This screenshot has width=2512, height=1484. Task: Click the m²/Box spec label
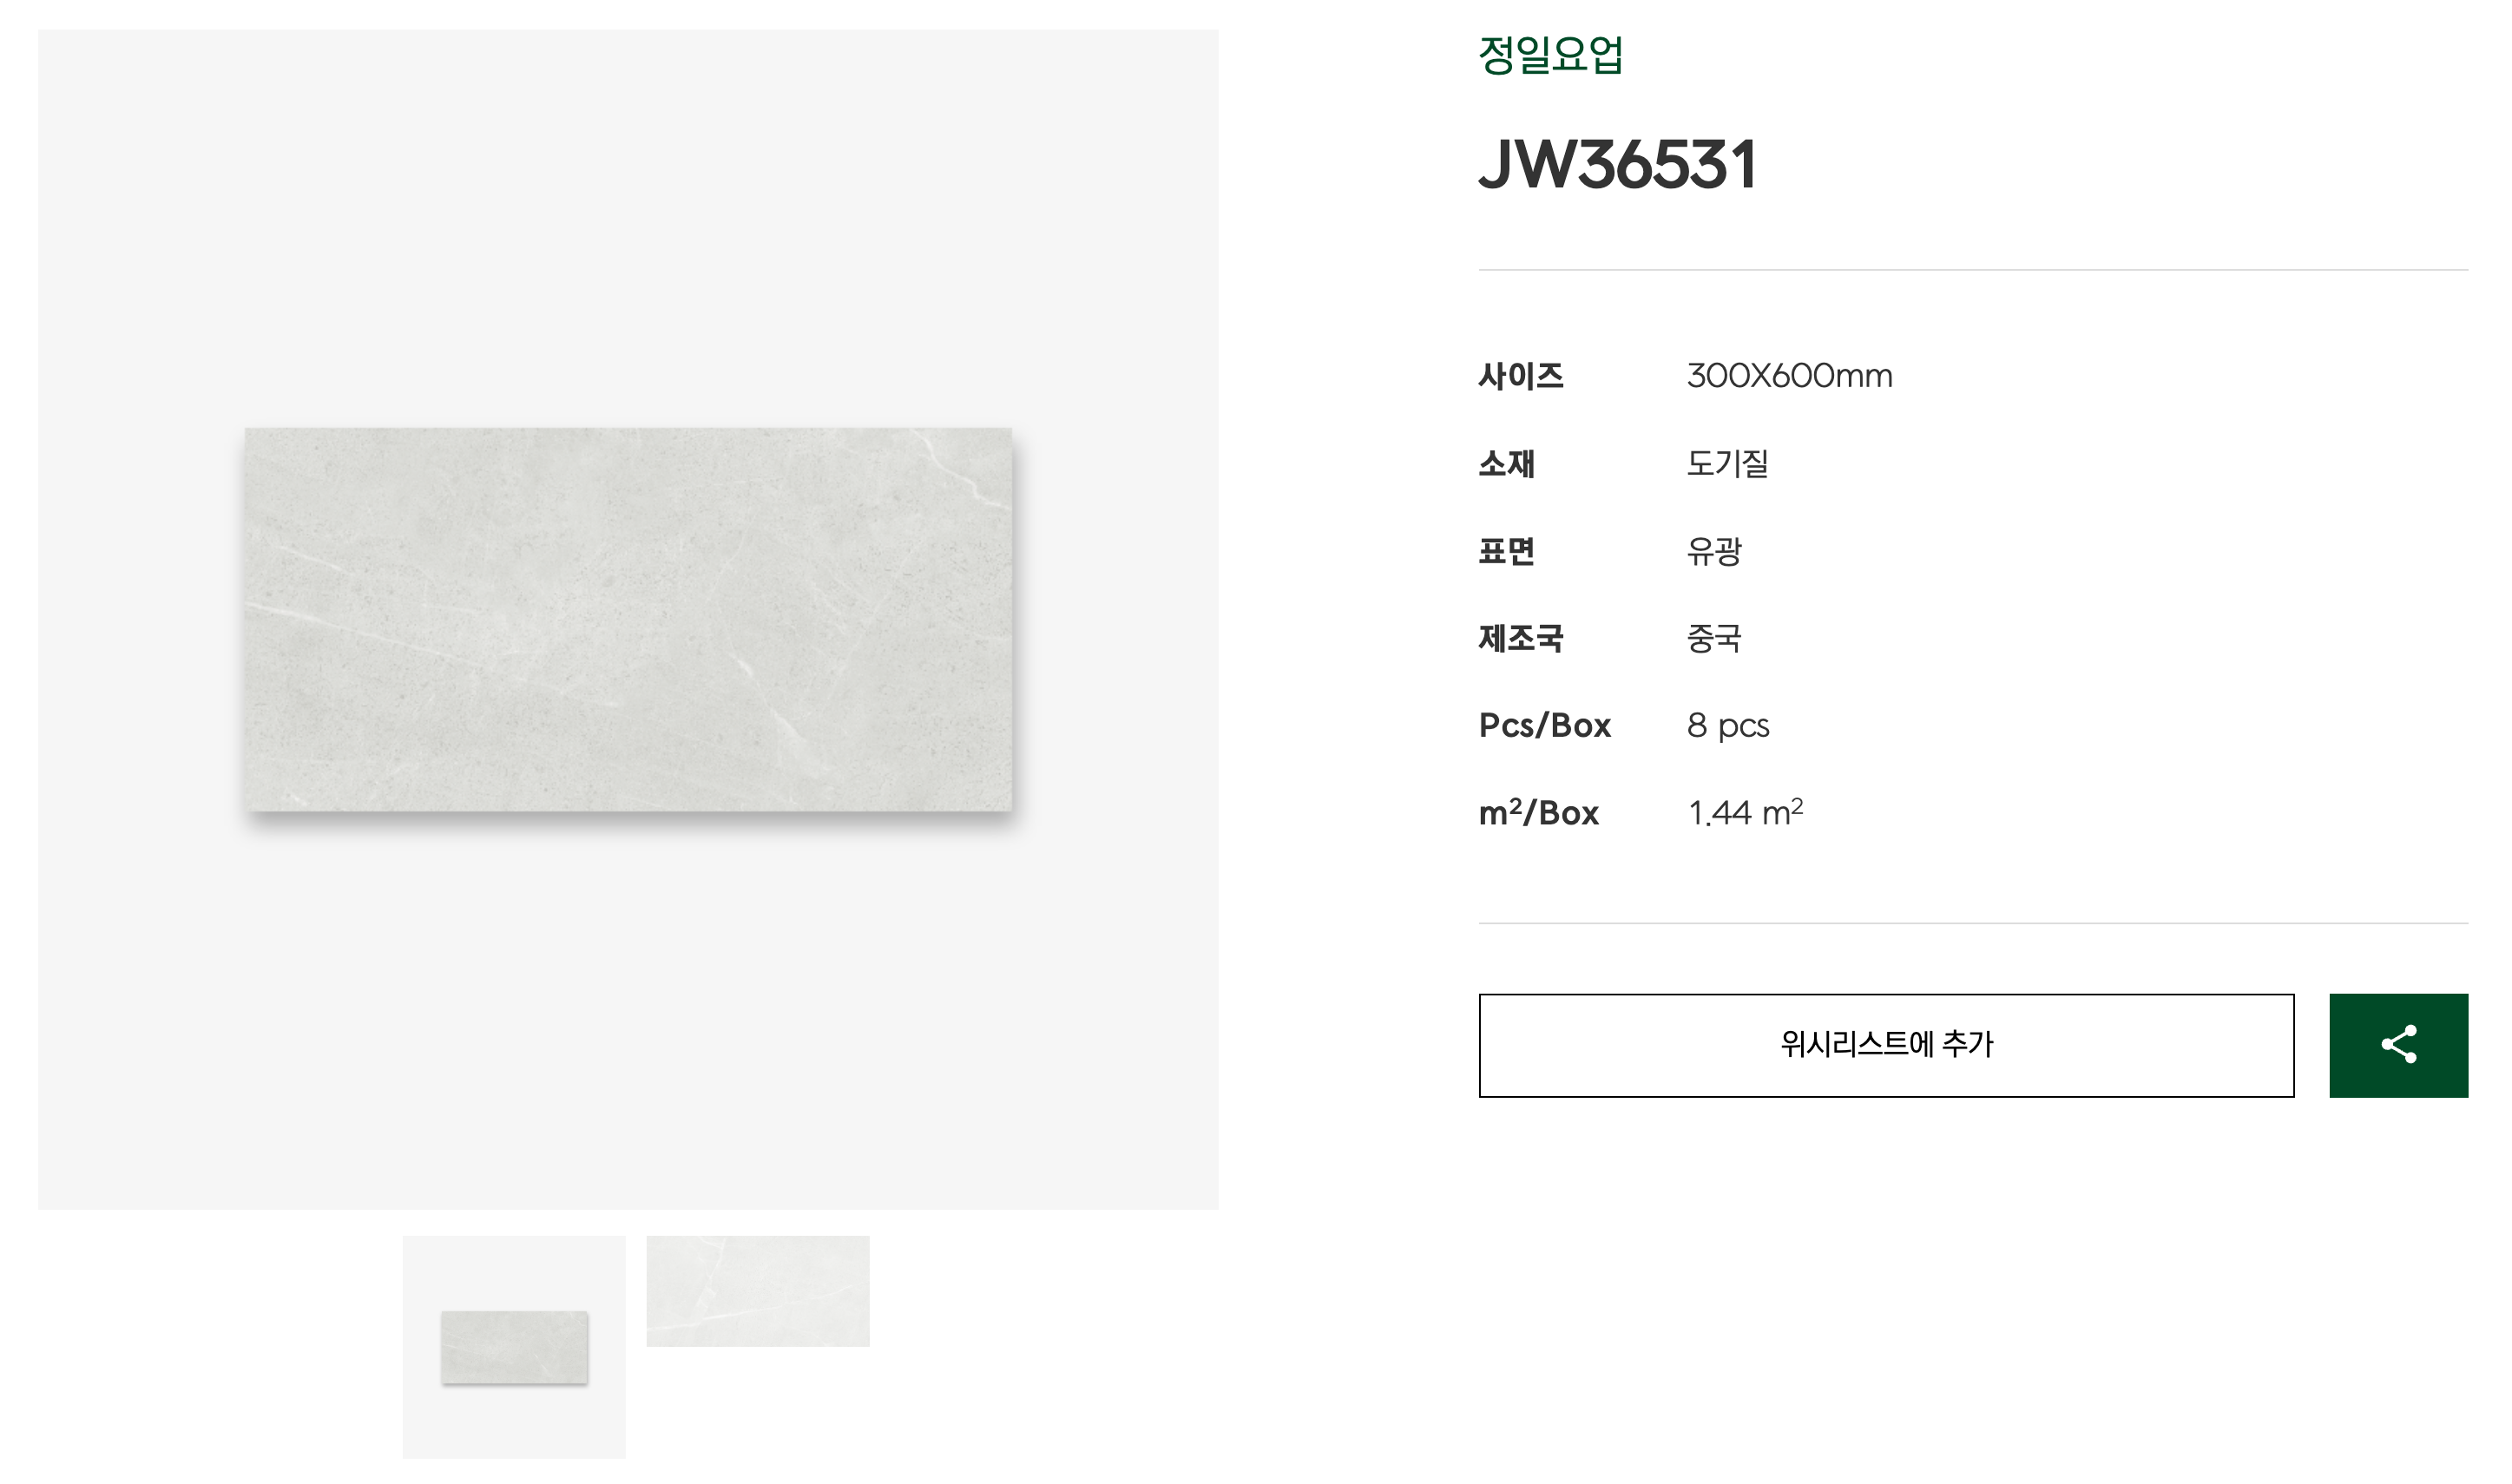point(1538,811)
